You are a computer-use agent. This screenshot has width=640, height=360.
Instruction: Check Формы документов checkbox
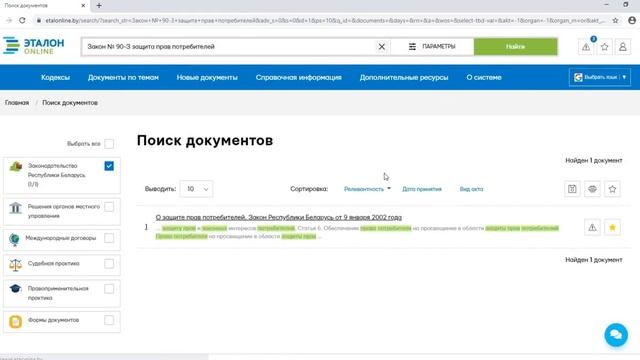109,320
